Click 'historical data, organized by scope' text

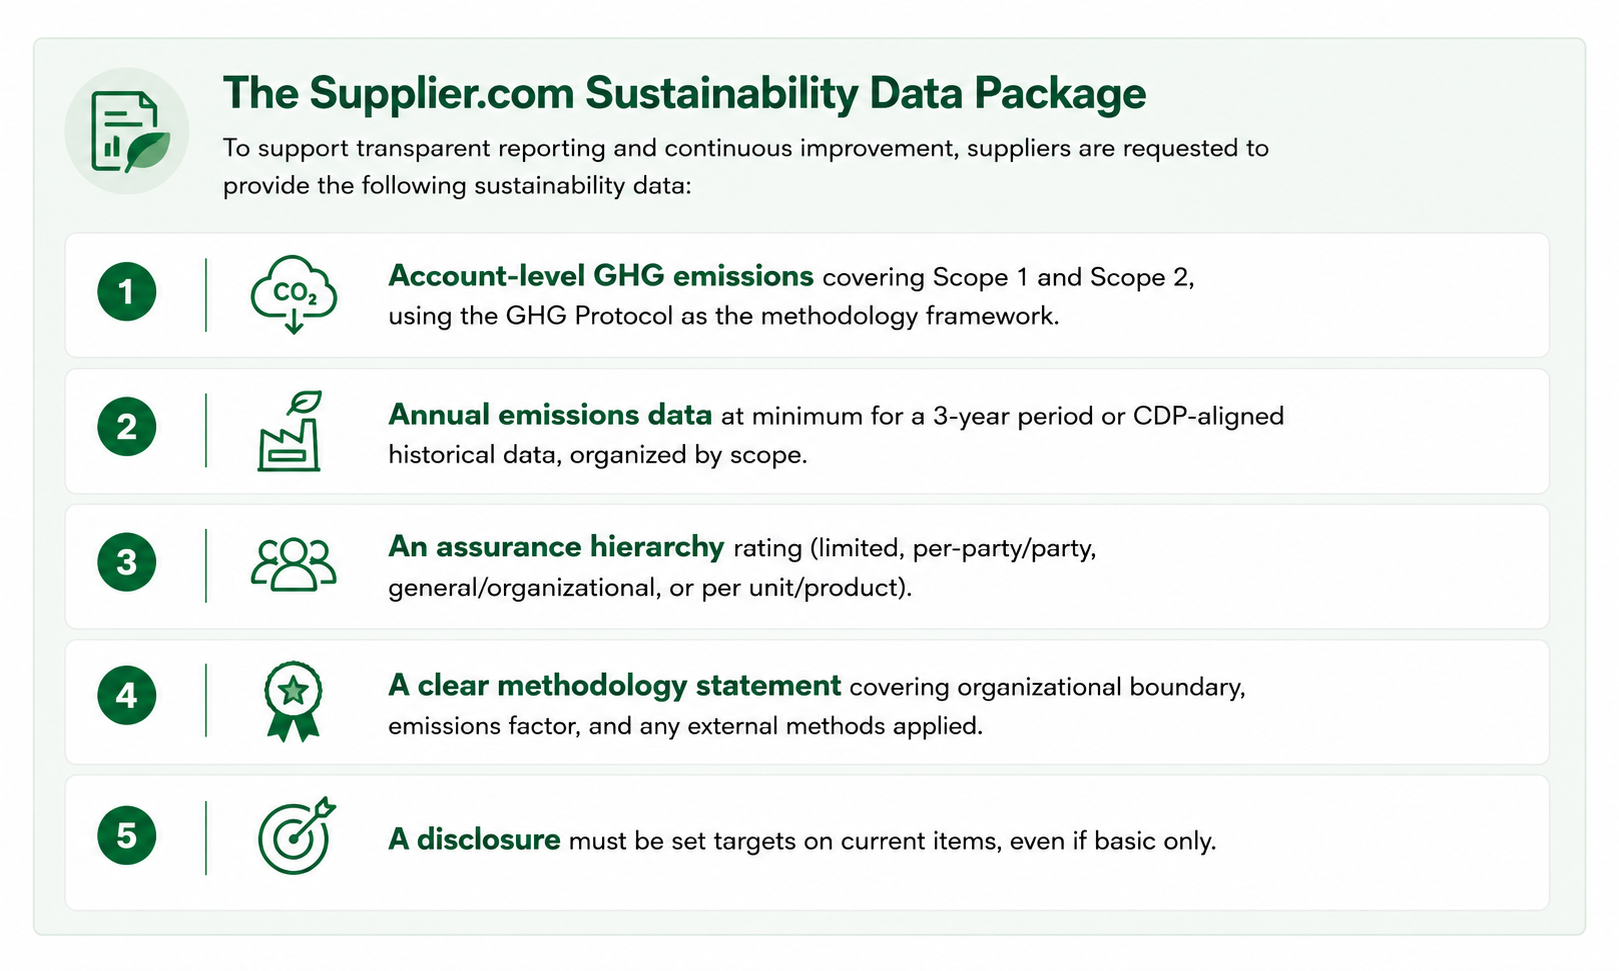pyautogui.click(x=597, y=455)
